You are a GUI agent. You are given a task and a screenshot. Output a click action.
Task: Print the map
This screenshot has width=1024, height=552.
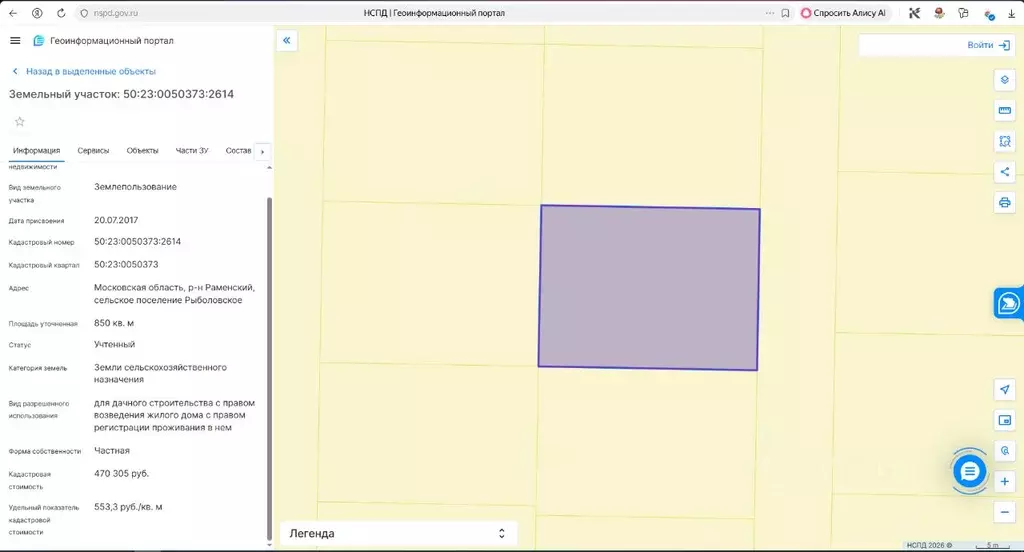1004,203
